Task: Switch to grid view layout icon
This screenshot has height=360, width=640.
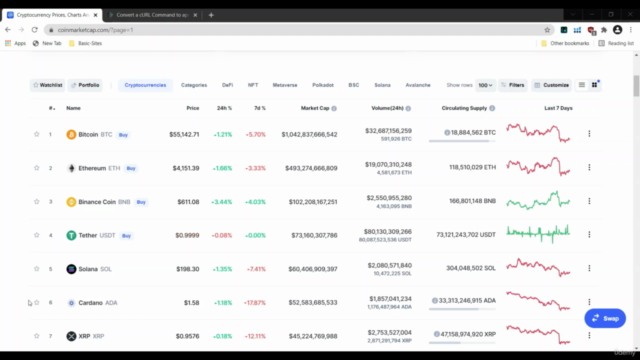Action: pos(595,85)
